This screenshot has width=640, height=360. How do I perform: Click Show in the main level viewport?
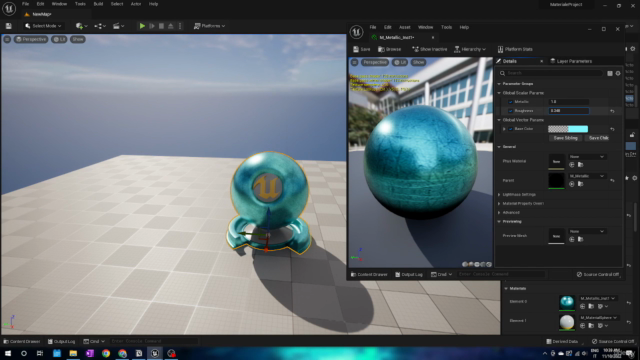tap(78, 39)
